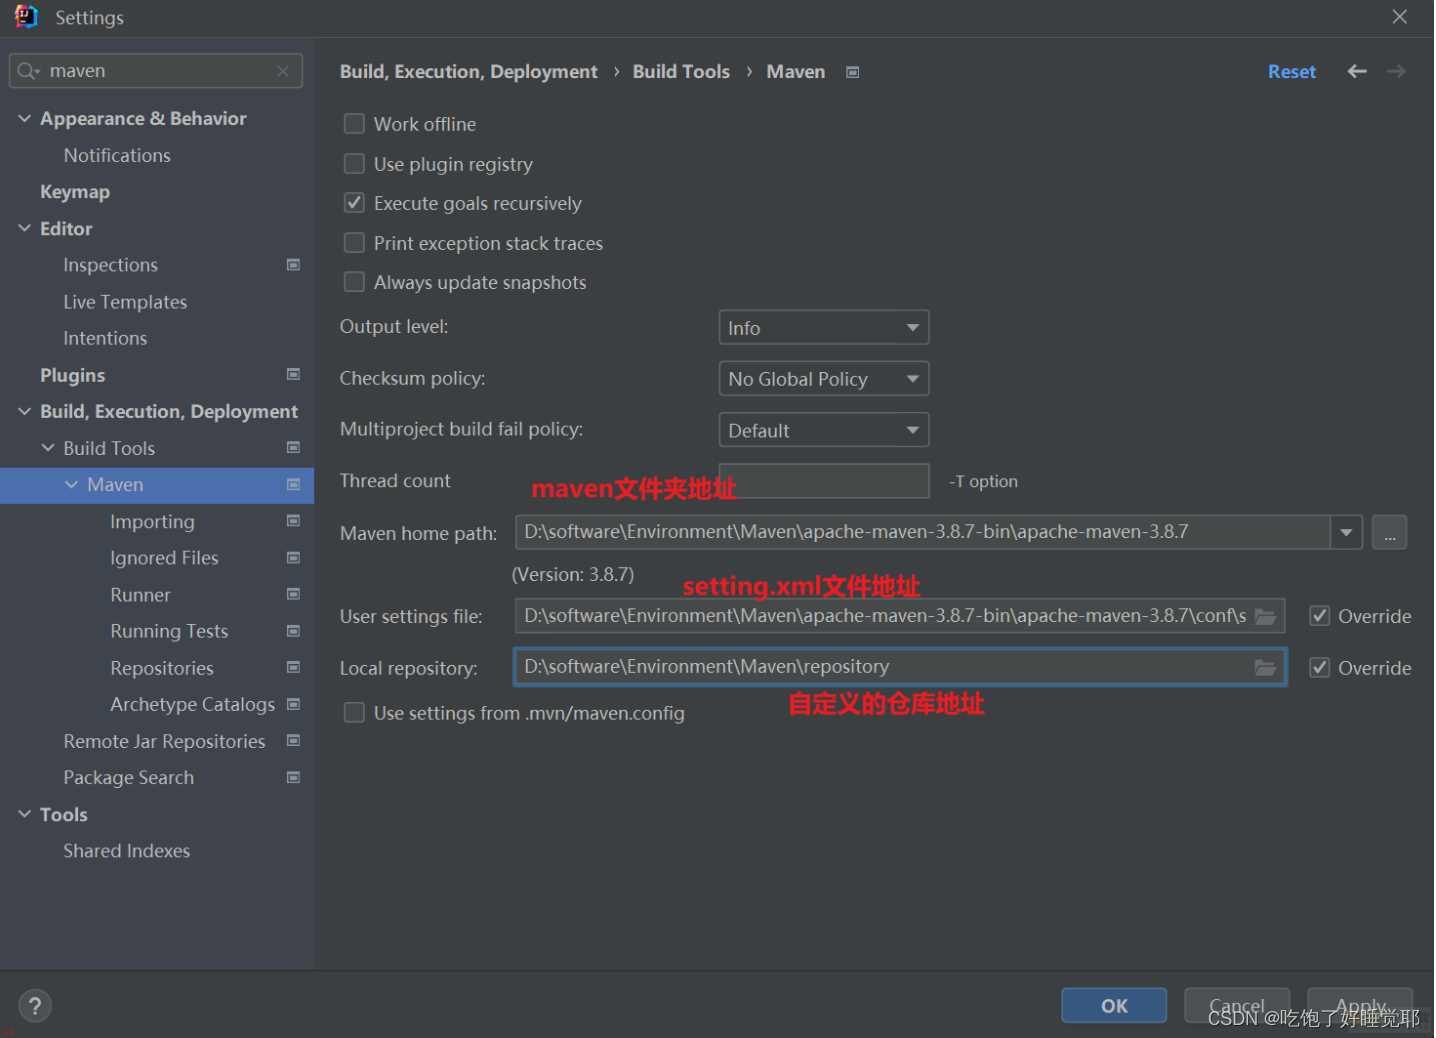The height and width of the screenshot is (1038, 1436).
Task: Open Intentions settings
Action: coord(105,338)
